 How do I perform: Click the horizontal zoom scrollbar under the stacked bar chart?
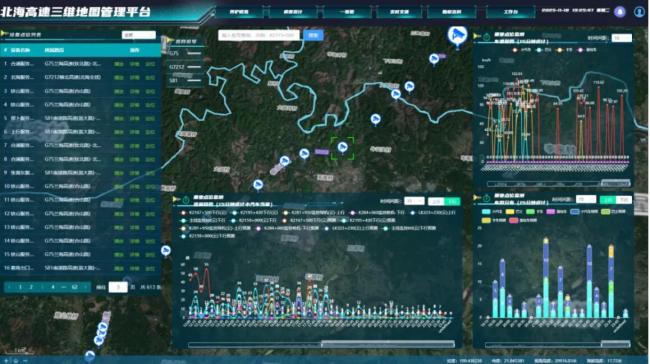click(x=558, y=344)
